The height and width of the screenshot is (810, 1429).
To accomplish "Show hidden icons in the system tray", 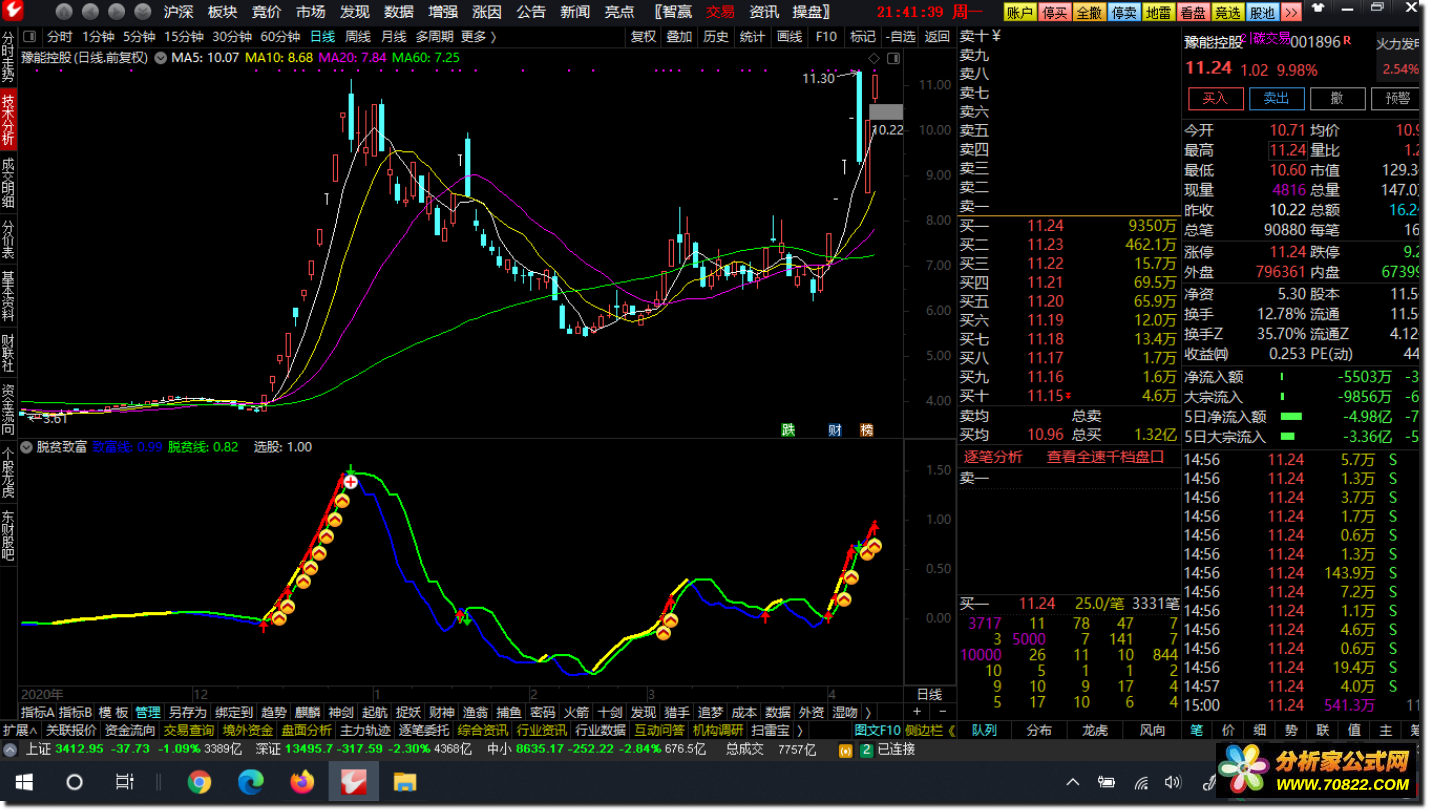I will pos(1072,782).
